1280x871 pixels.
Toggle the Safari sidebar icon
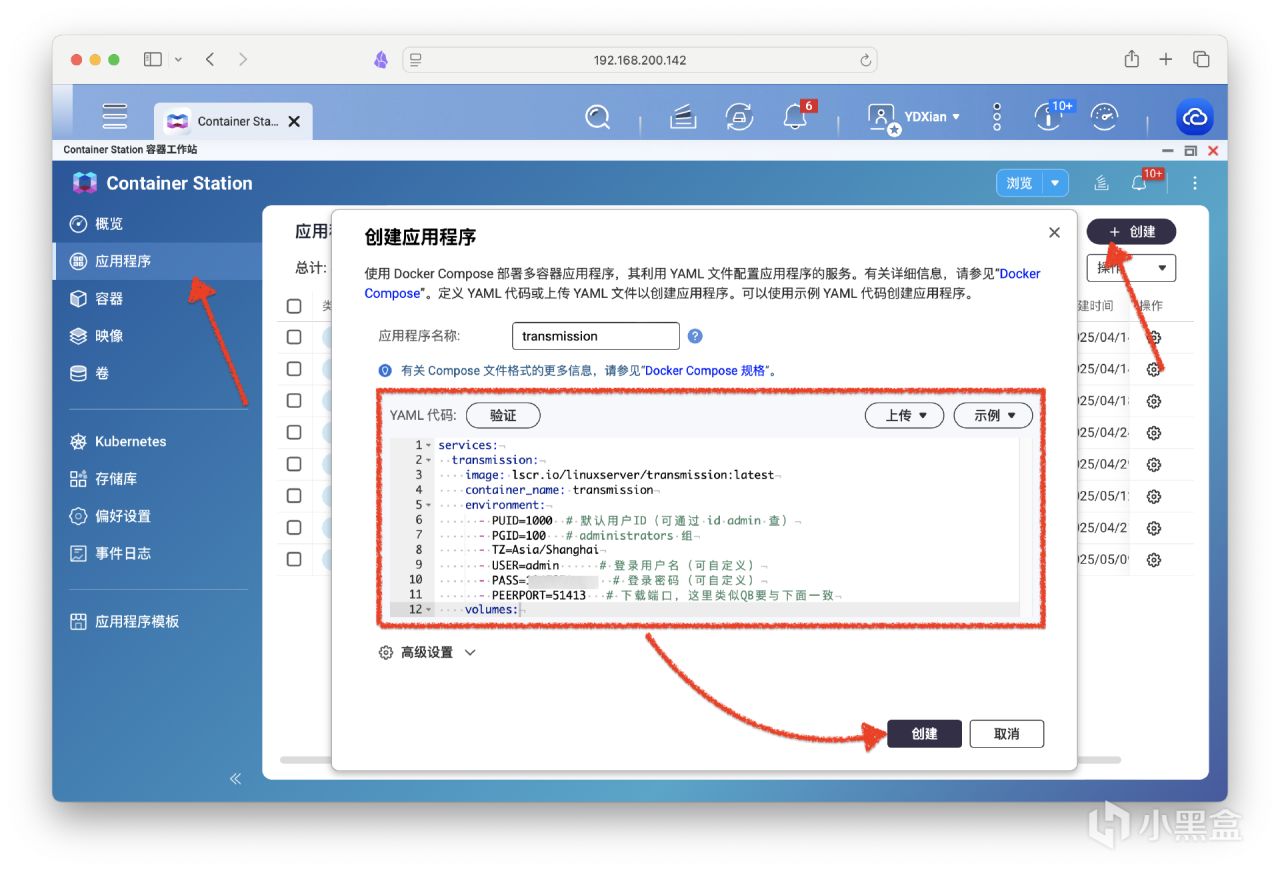(x=153, y=59)
